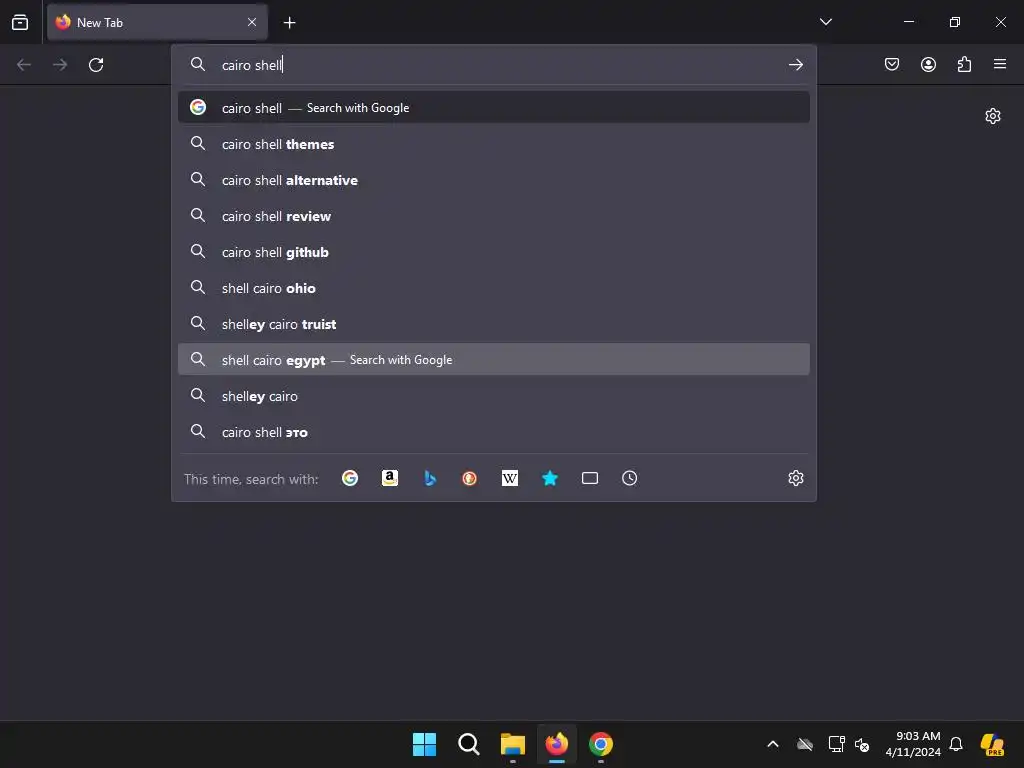Search this time with DuckDuckGo icon
This screenshot has height=768, width=1024.
pyautogui.click(x=470, y=479)
